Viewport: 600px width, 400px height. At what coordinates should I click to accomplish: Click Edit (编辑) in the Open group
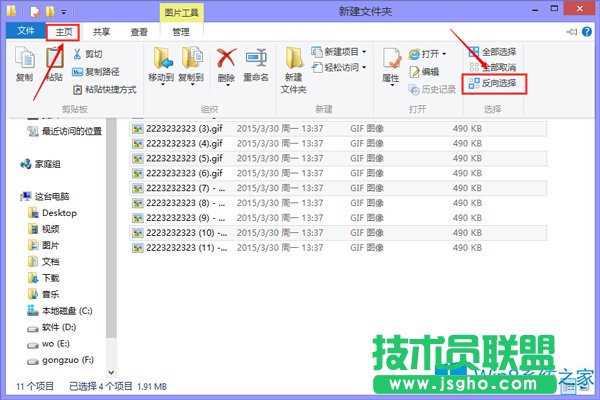[424, 72]
